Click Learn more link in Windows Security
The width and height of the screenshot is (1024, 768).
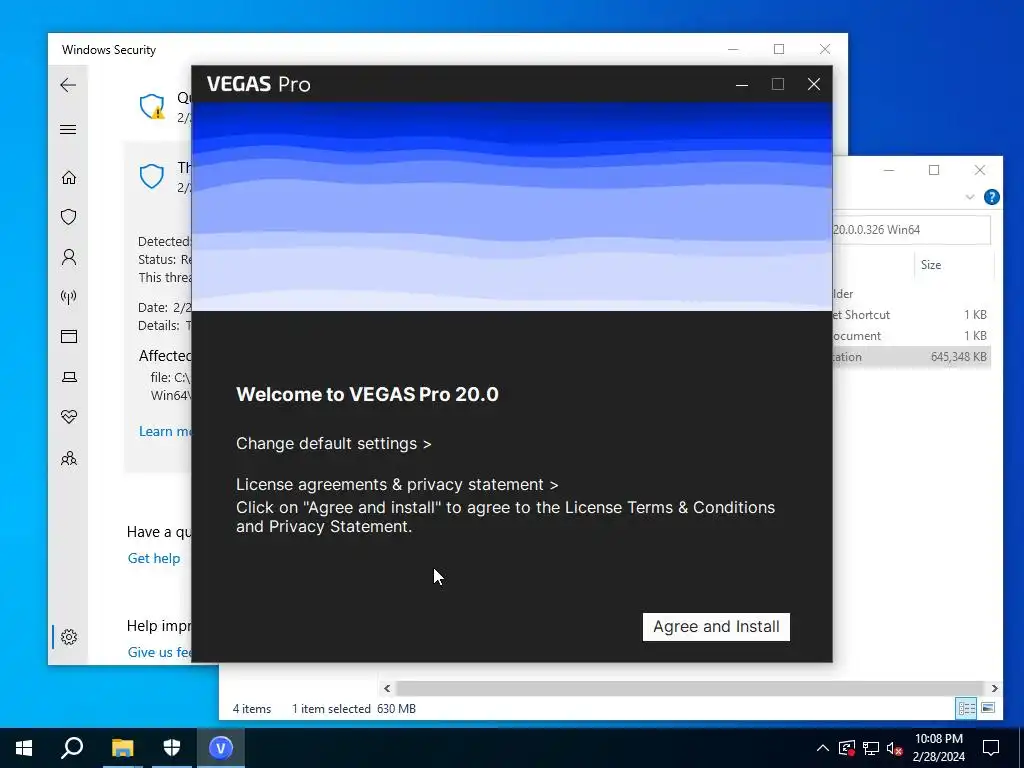tap(165, 431)
